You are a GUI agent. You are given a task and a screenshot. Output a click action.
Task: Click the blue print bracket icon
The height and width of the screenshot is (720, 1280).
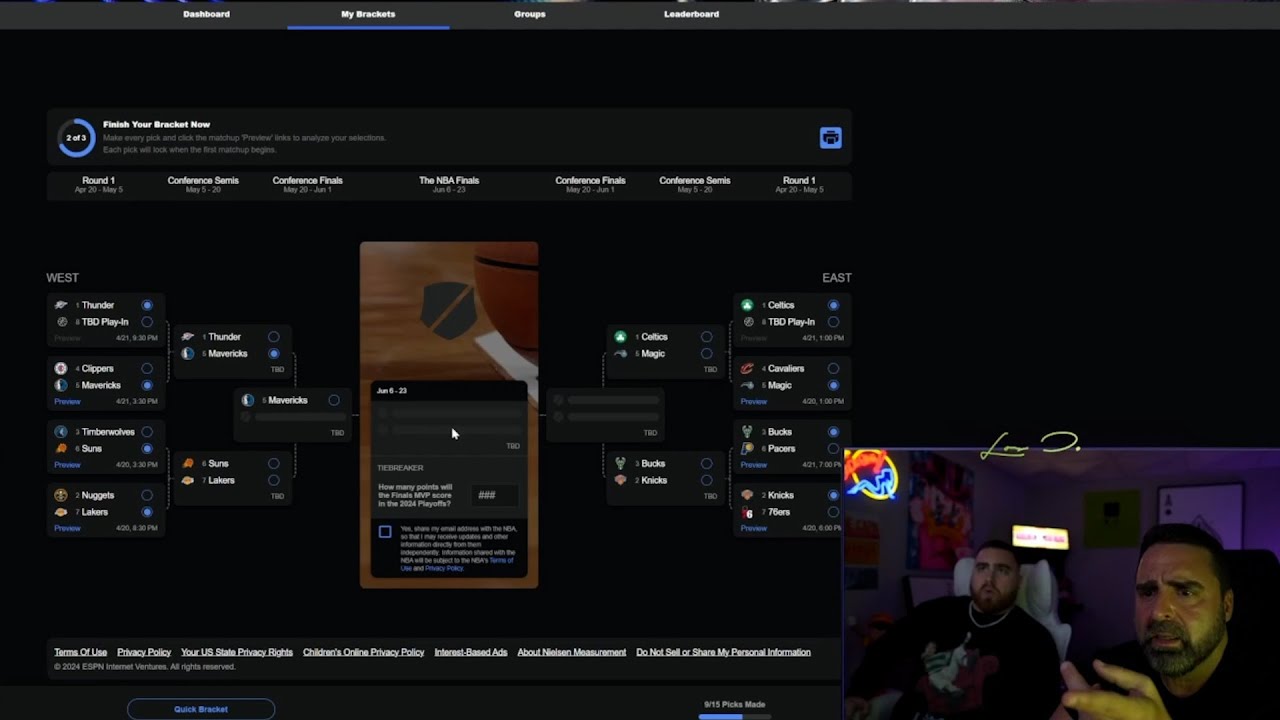point(830,138)
